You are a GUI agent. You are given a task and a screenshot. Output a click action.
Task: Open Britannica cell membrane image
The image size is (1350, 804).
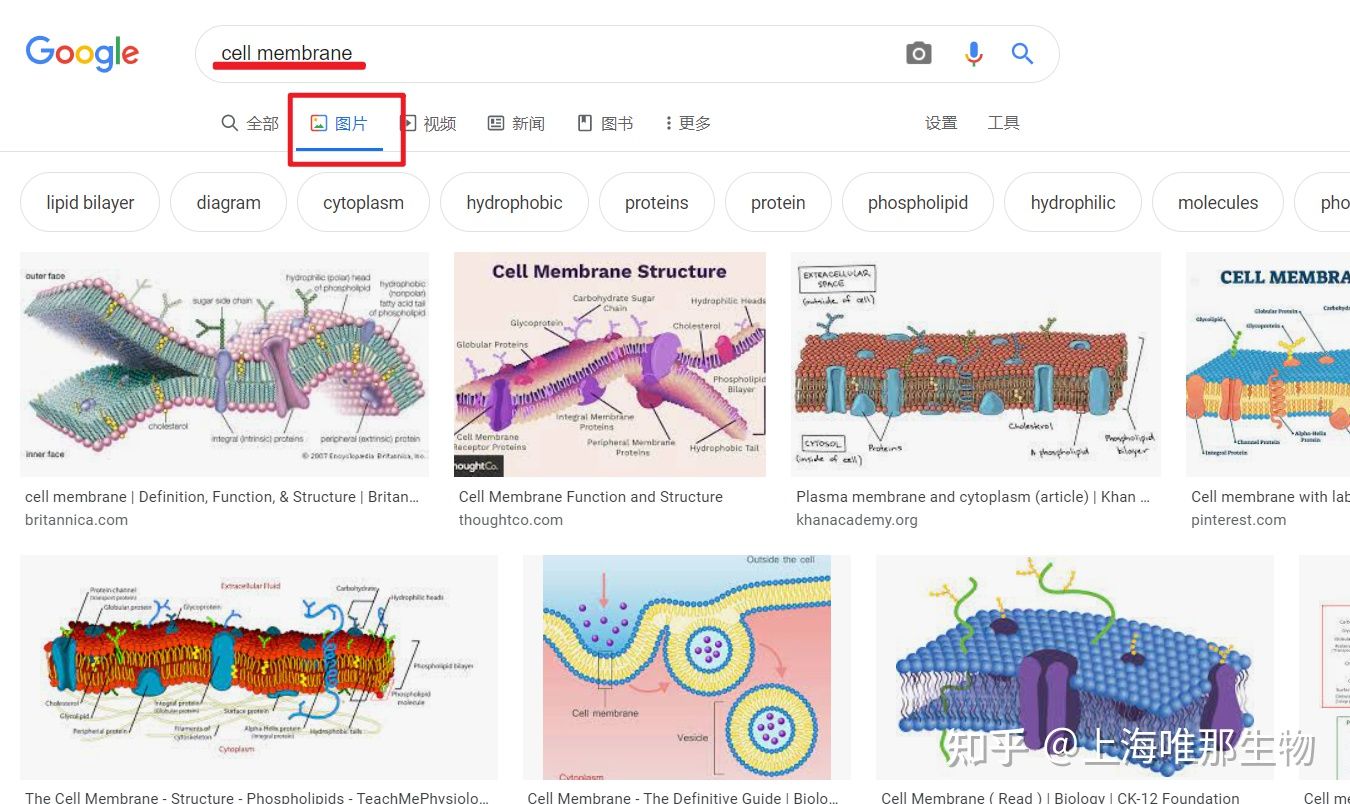pyautogui.click(x=225, y=364)
